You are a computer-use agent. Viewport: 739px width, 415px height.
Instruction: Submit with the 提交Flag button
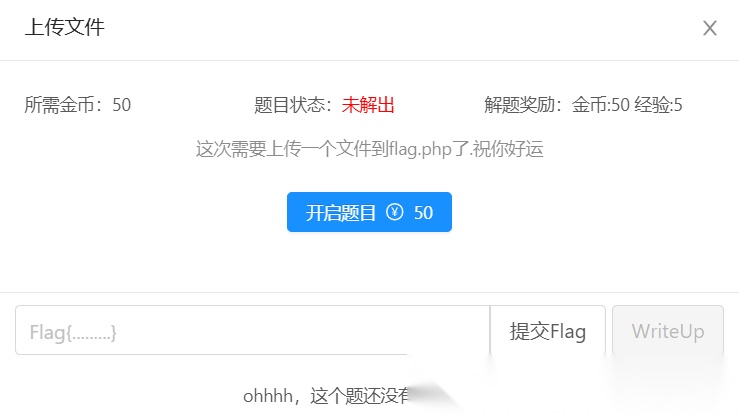pyautogui.click(x=548, y=330)
